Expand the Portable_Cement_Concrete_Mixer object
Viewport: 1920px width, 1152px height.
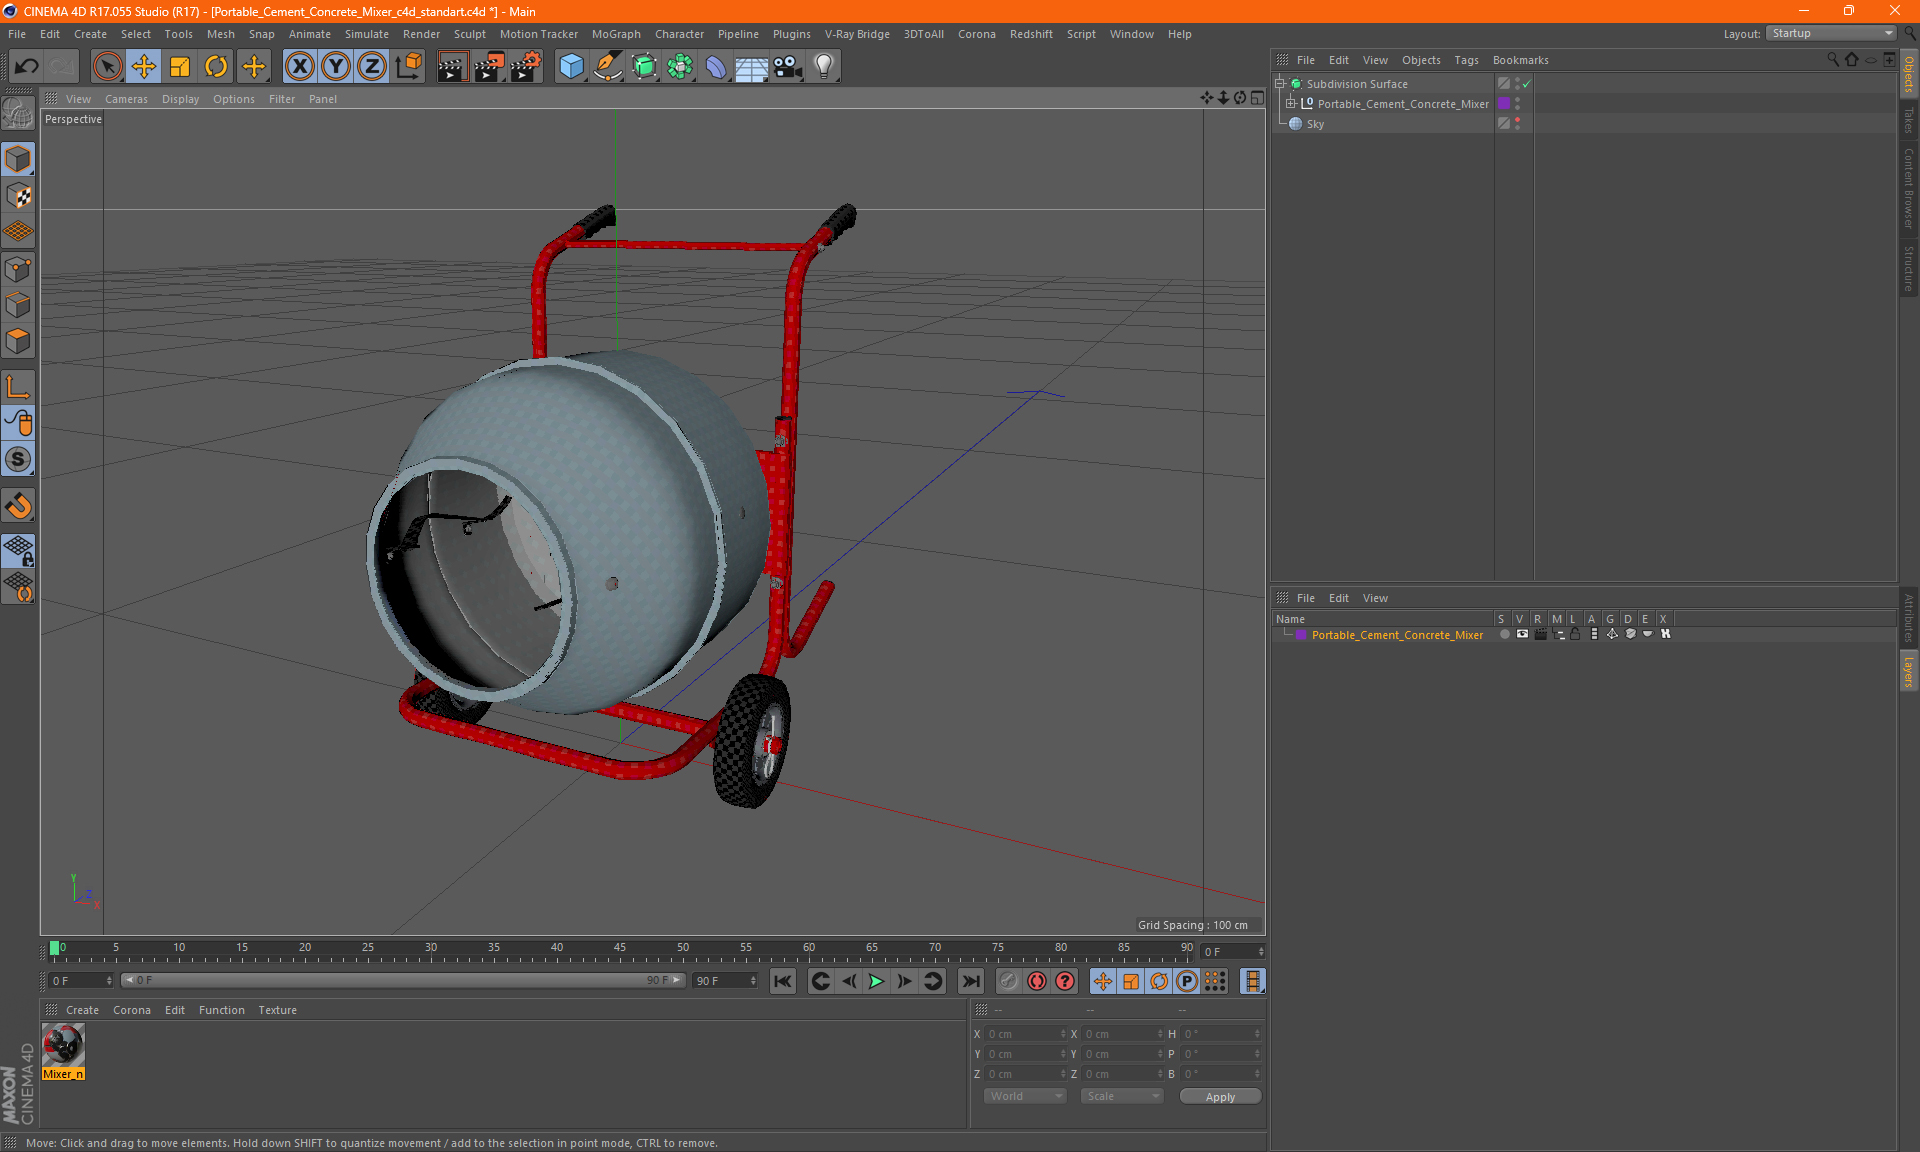[x=1290, y=104]
